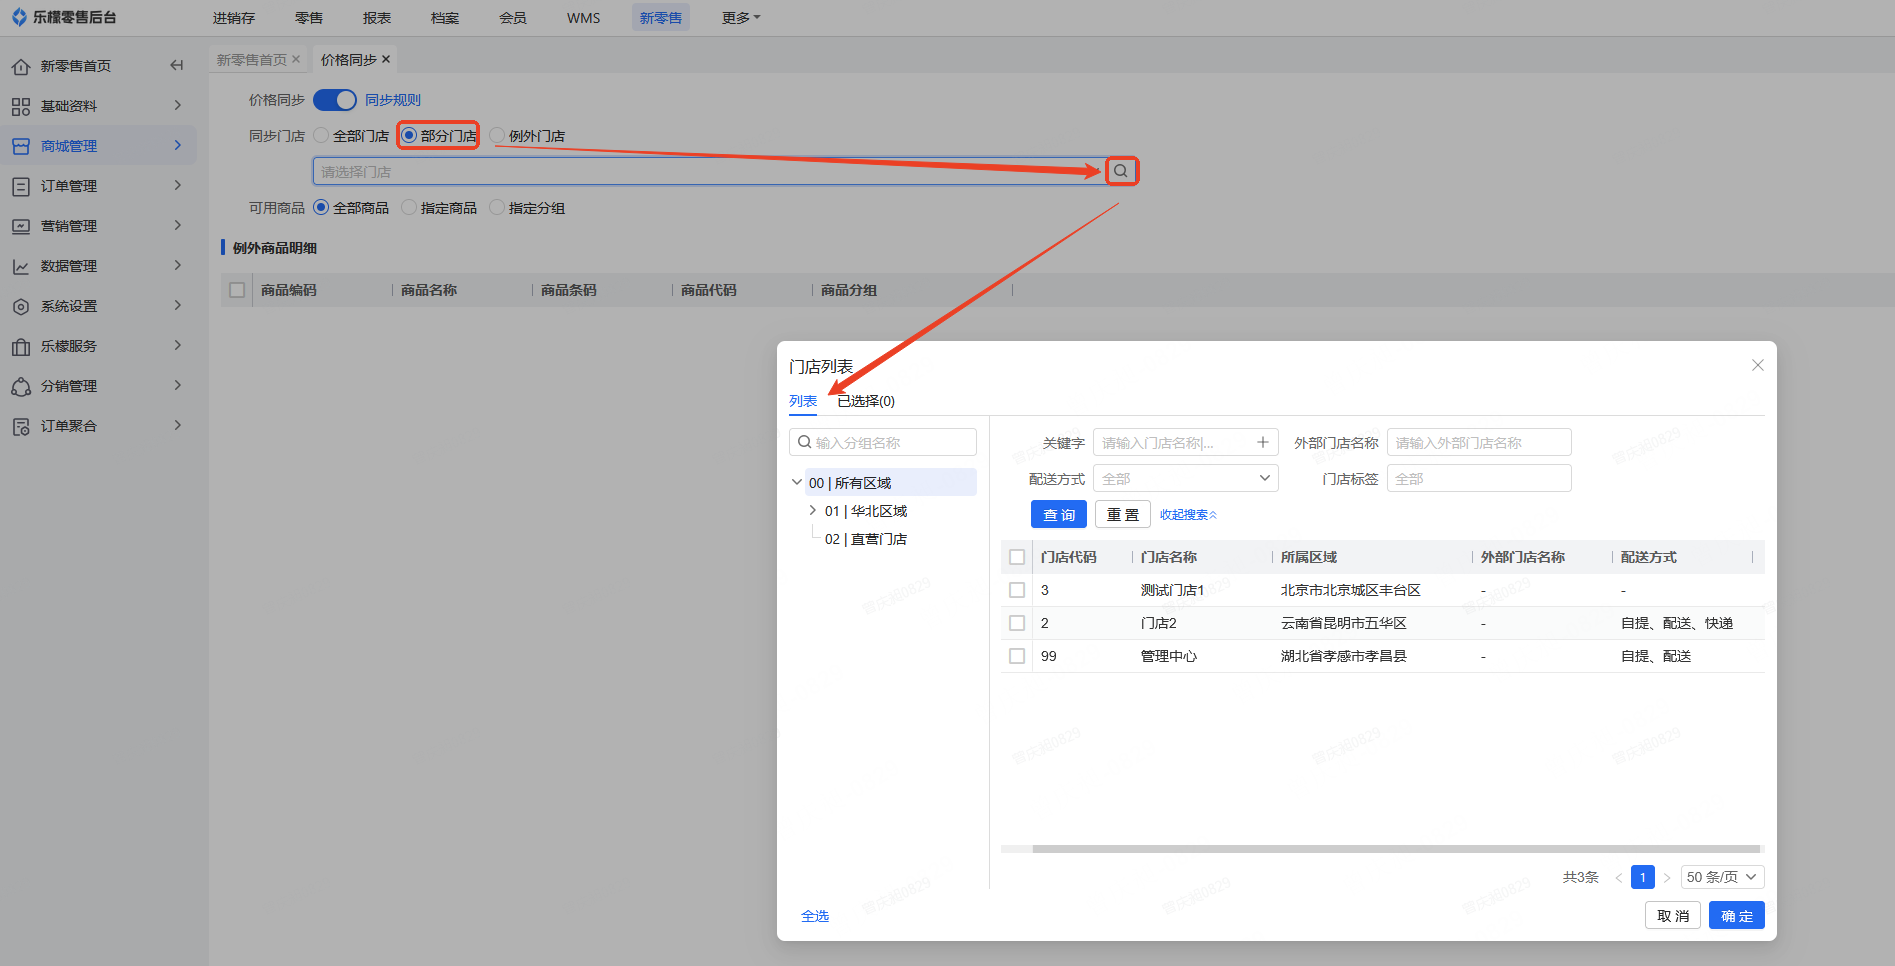This screenshot has height=966, width=1895.
Task: Select 全部门店 radio option
Action: pyautogui.click(x=351, y=135)
